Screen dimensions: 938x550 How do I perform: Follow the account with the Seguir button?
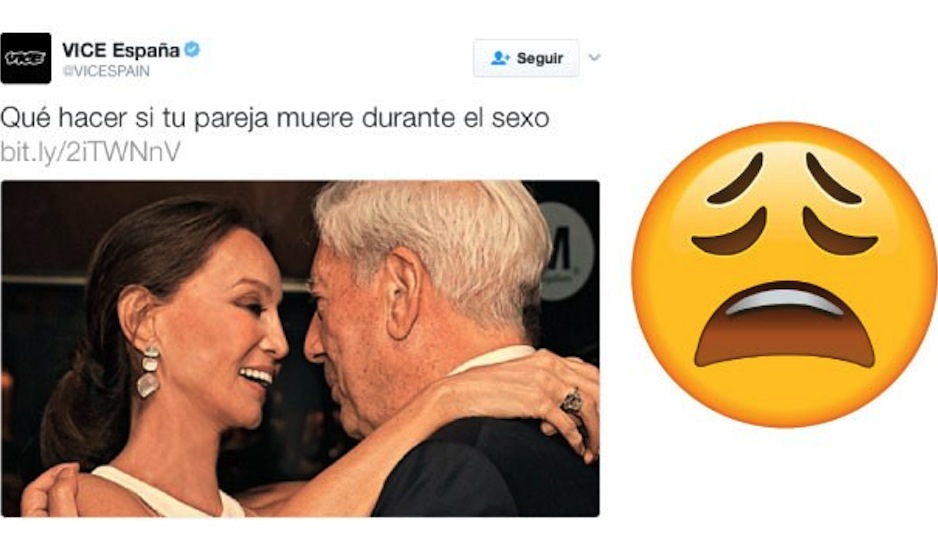526,58
